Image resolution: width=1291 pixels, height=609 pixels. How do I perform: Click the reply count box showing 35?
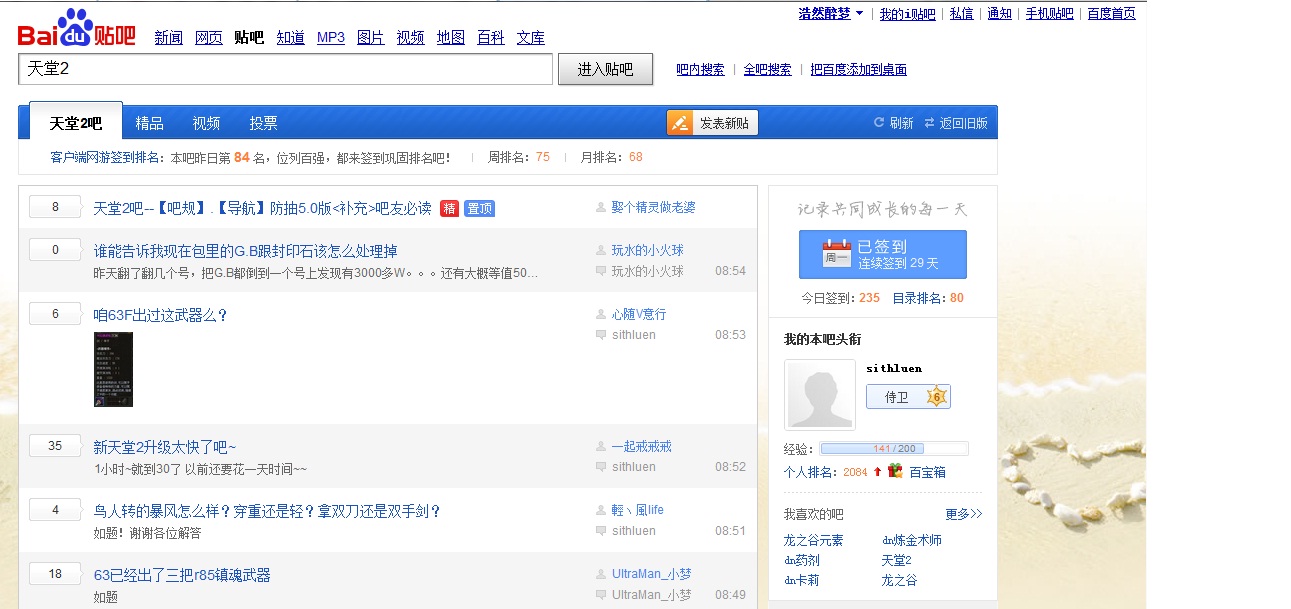55,446
